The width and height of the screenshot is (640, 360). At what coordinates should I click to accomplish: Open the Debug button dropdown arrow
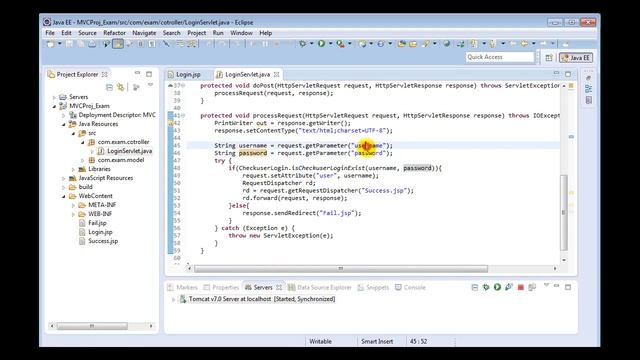coord(311,44)
